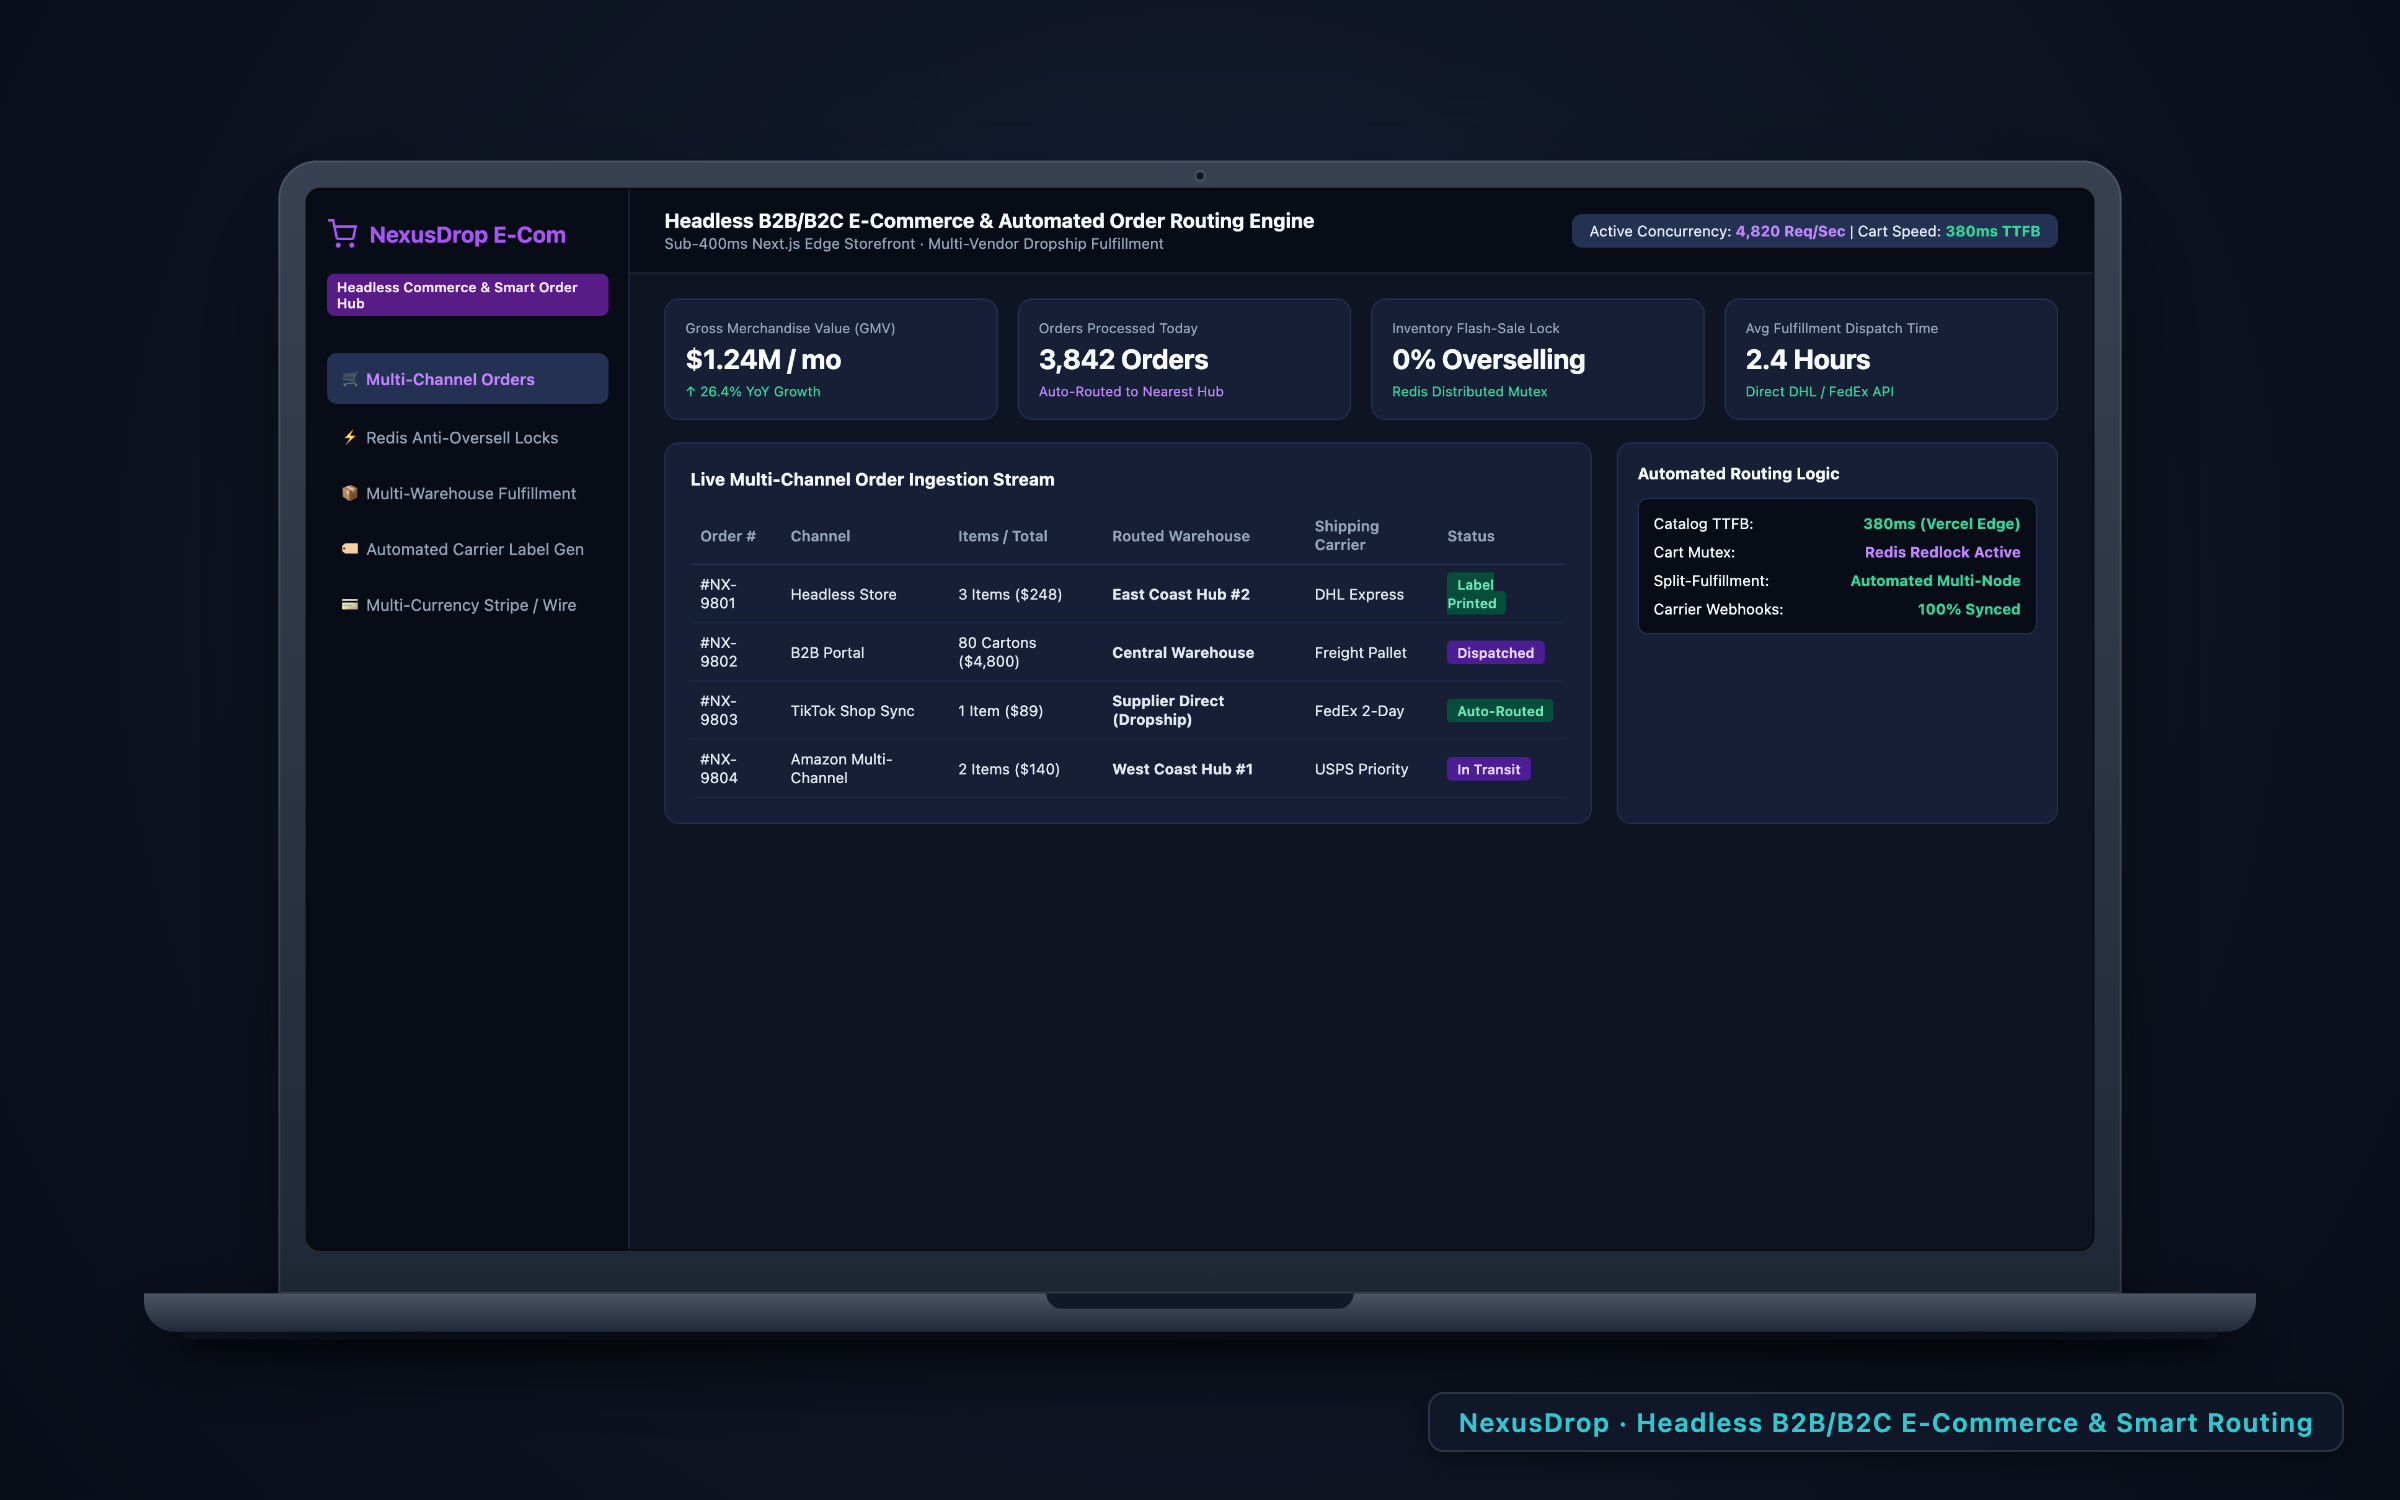Click the package box icon for Multi-Warehouse Fulfillment
This screenshot has width=2400, height=1500.
(x=350, y=493)
